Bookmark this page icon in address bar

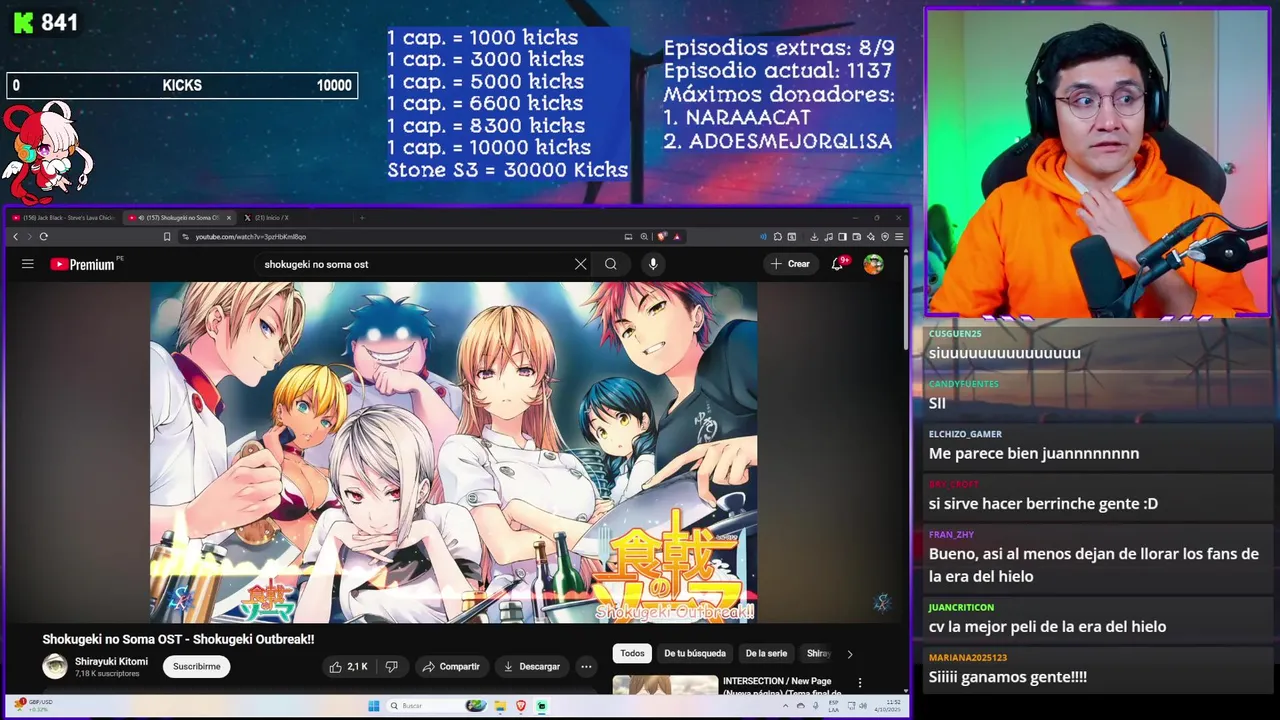[x=167, y=237]
